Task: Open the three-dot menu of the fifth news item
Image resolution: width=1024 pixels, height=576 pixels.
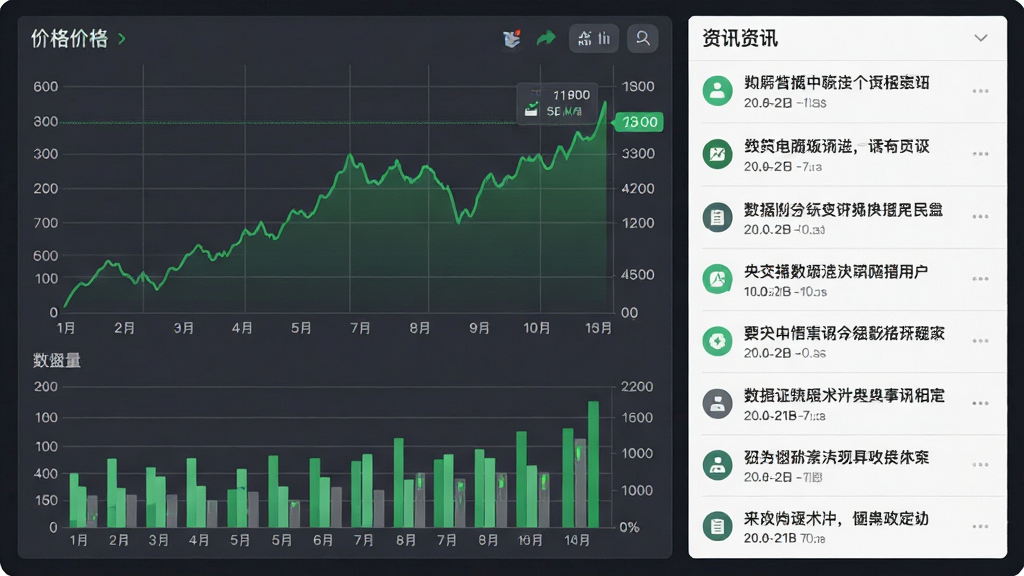Action: [x=980, y=341]
